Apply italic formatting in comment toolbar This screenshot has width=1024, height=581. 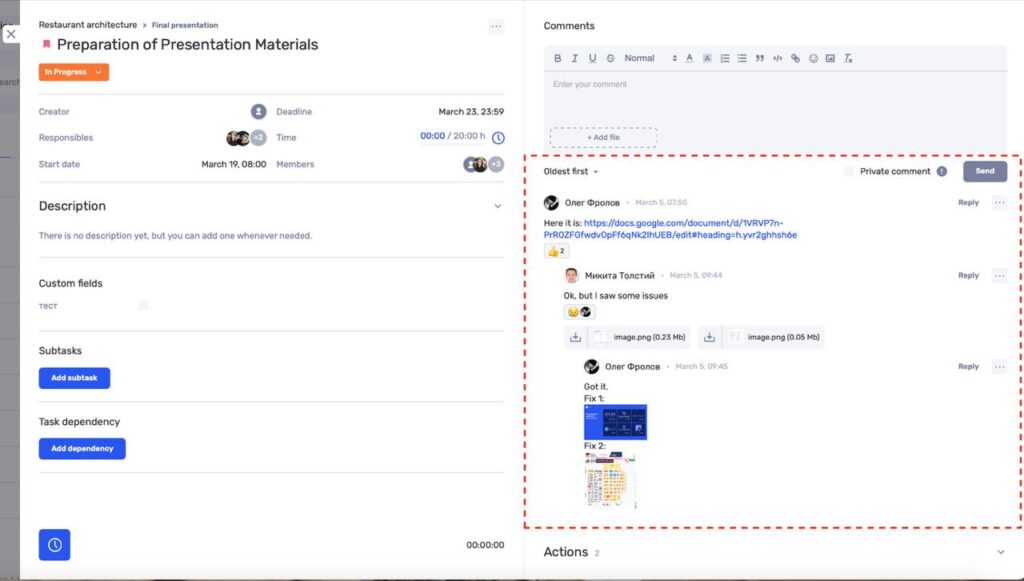pos(575,58)
